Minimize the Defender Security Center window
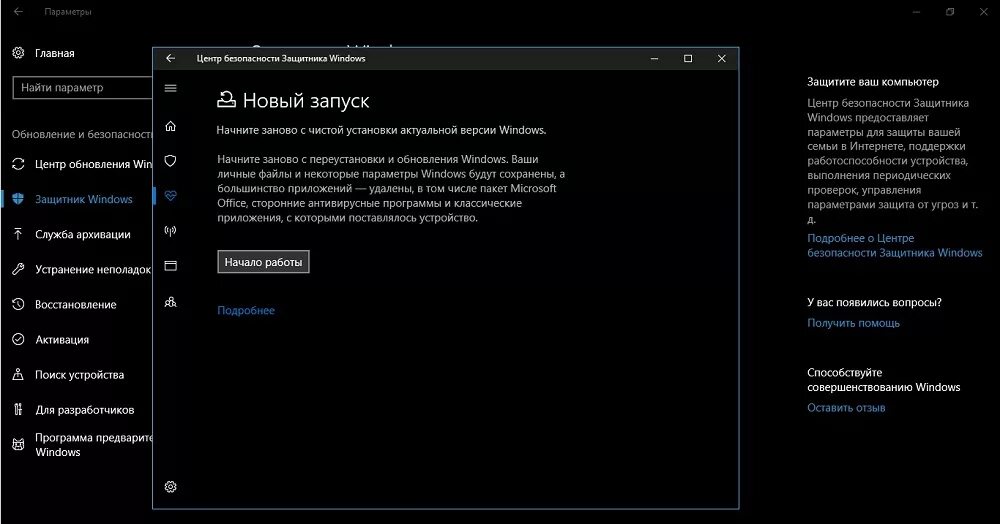 (x=654, y=58)
